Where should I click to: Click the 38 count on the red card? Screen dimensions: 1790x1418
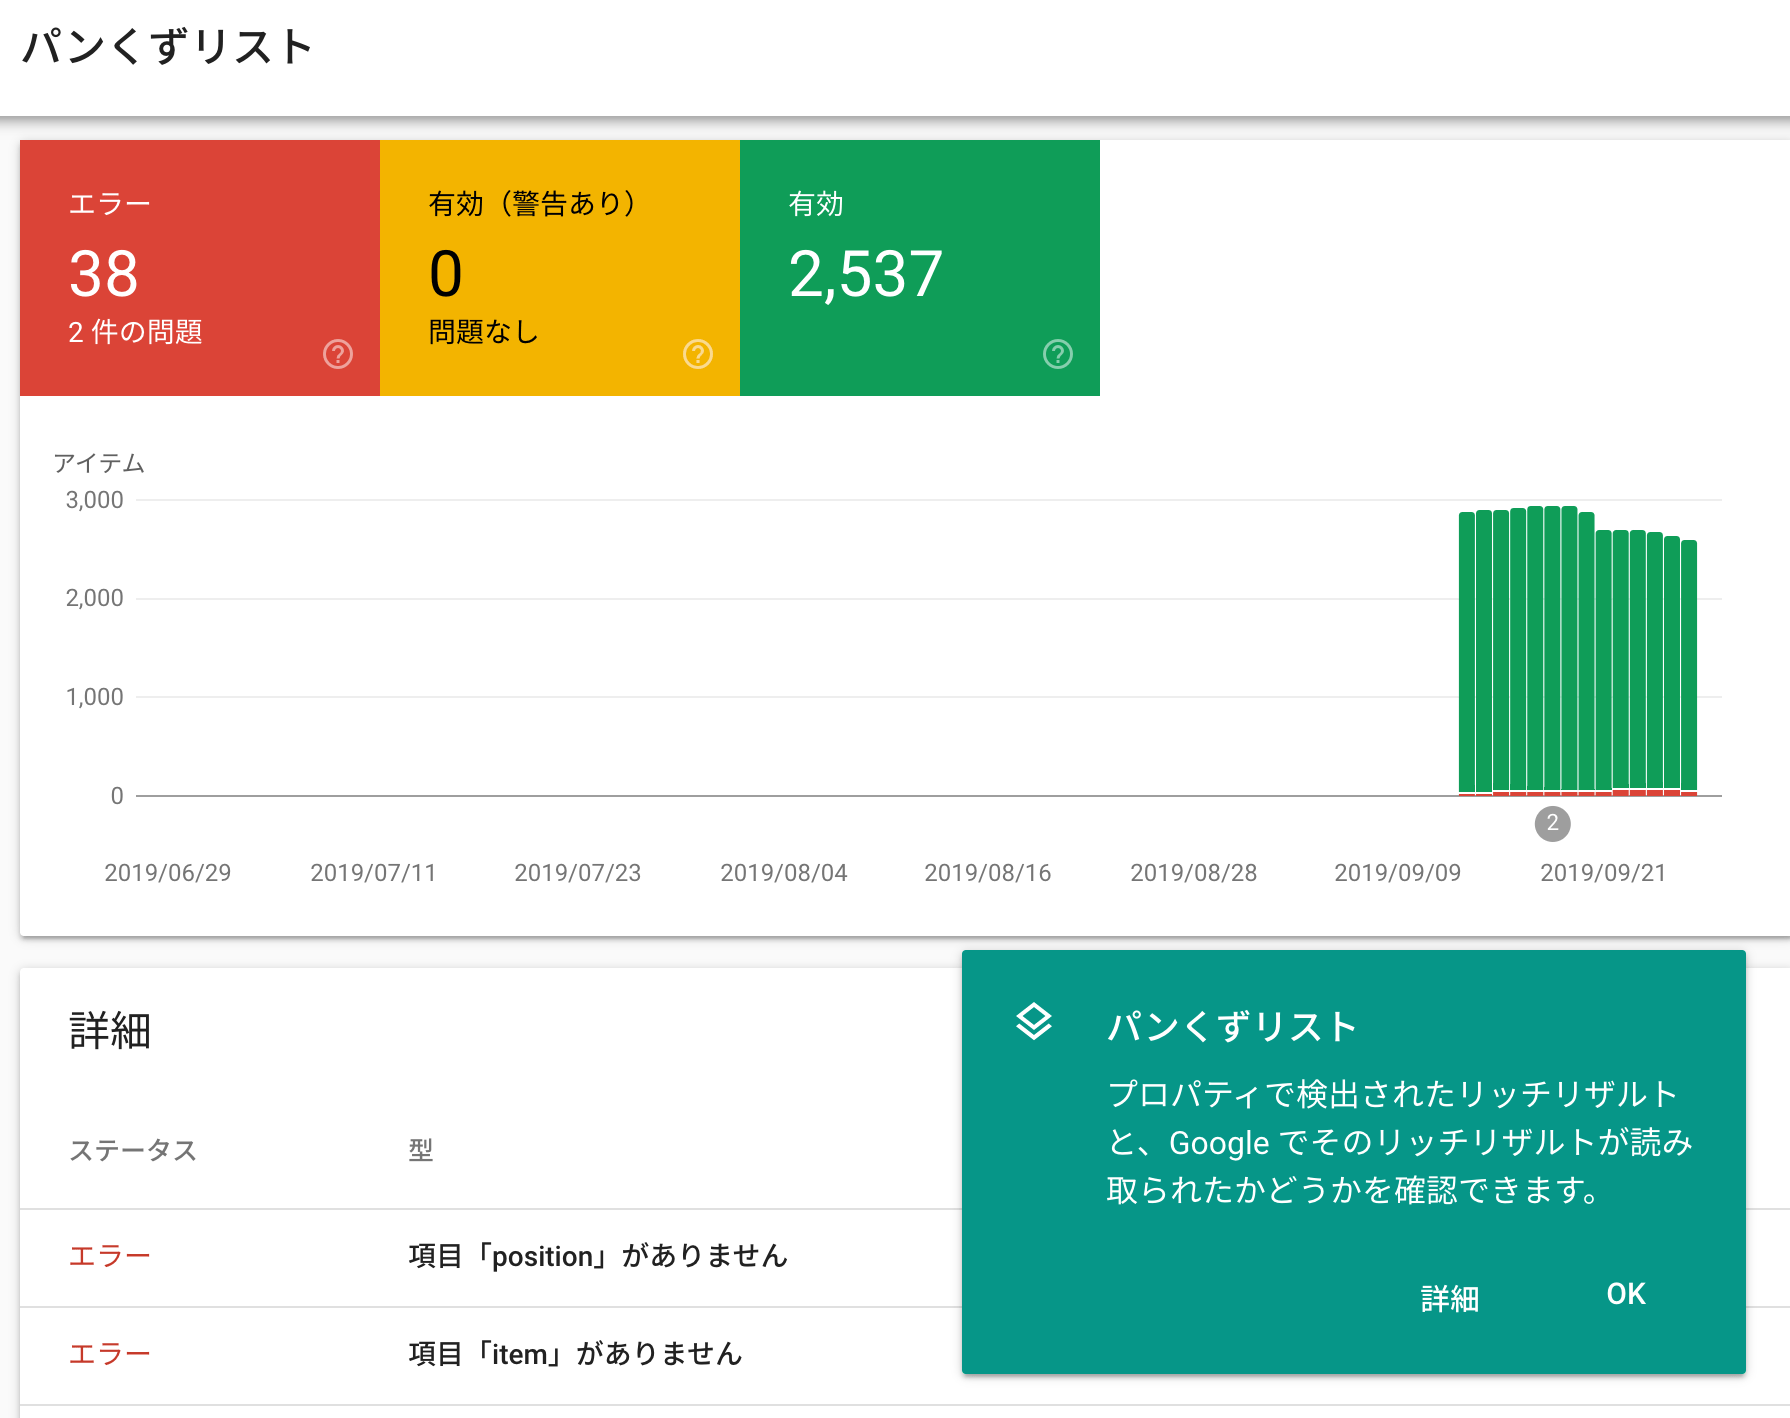[104, 274]
